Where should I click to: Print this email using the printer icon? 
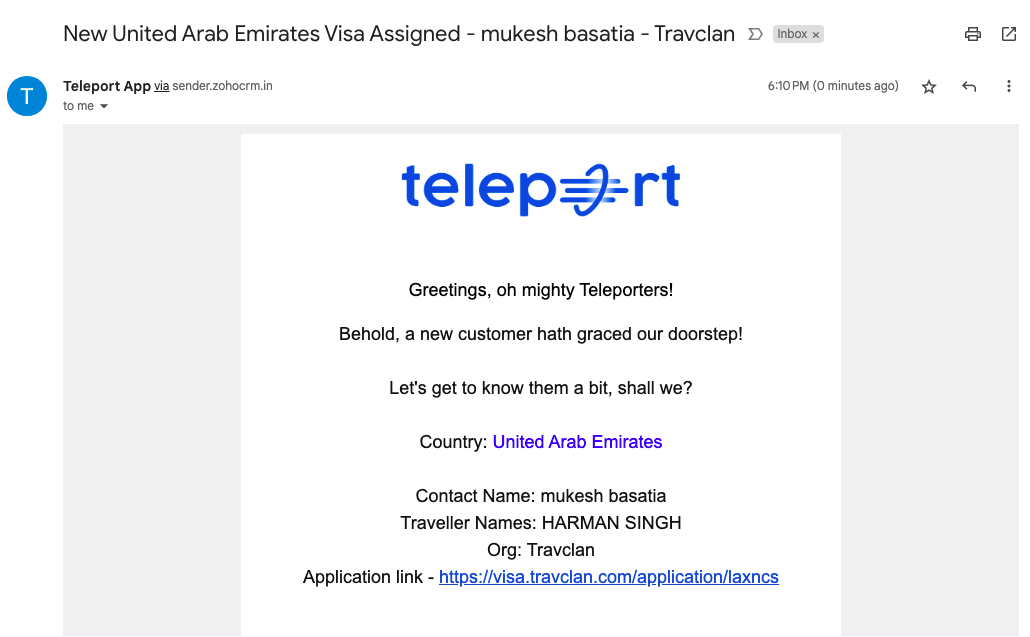point(973,34)
